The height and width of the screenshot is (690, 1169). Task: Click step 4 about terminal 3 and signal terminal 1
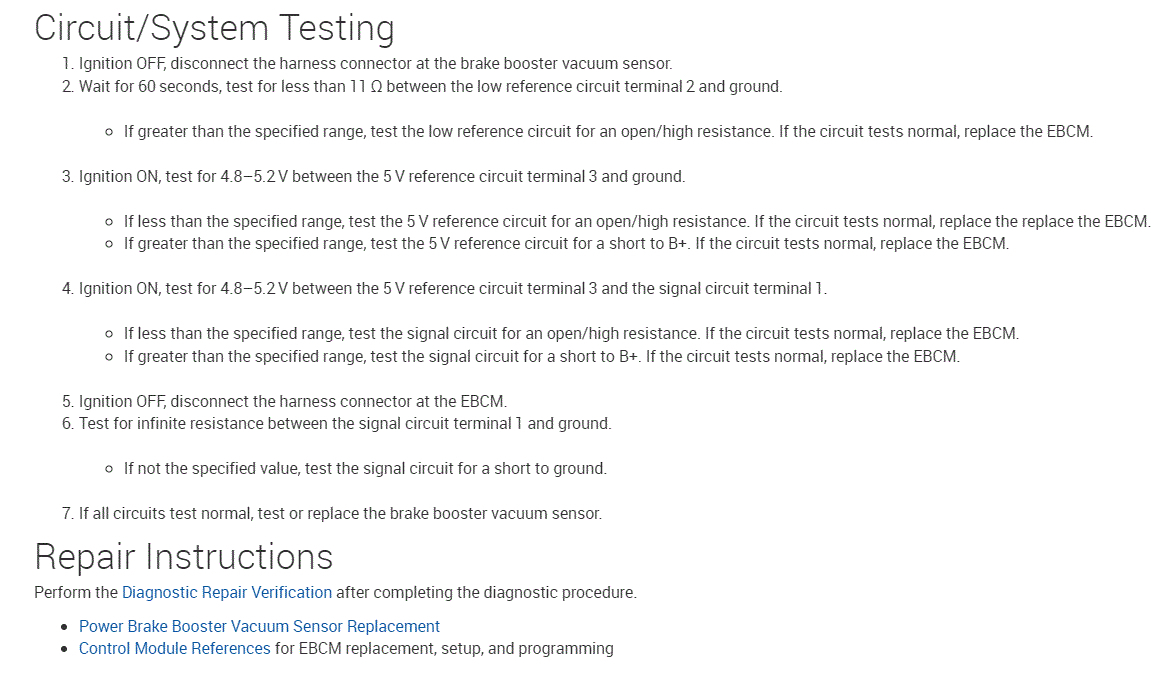tap(444, 288)
